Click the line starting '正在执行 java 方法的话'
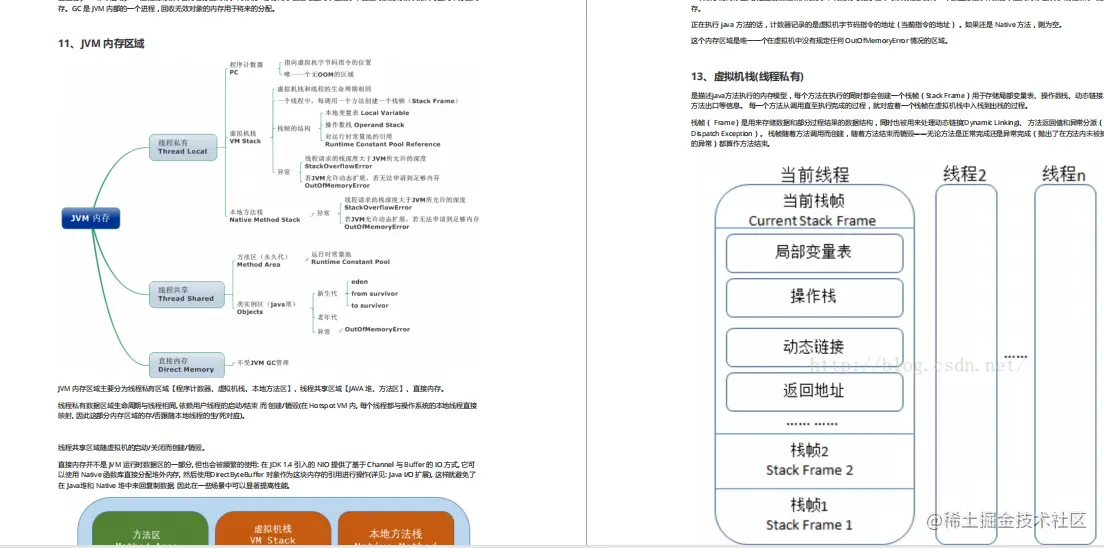The width and height of the screenshot is (1104, 548). [x=876, y=25]
